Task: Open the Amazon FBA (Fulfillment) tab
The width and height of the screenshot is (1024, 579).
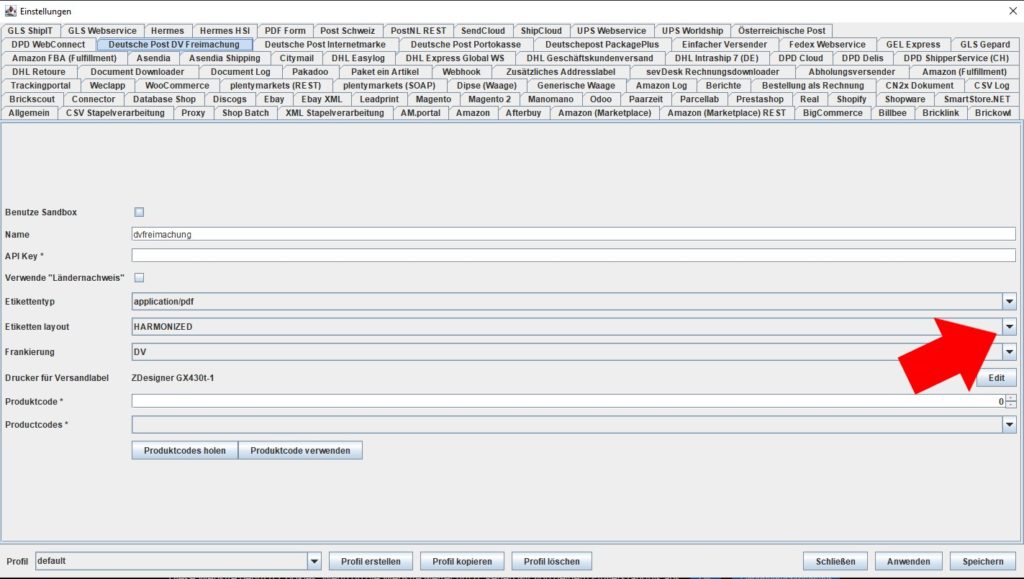Action: 65,58
